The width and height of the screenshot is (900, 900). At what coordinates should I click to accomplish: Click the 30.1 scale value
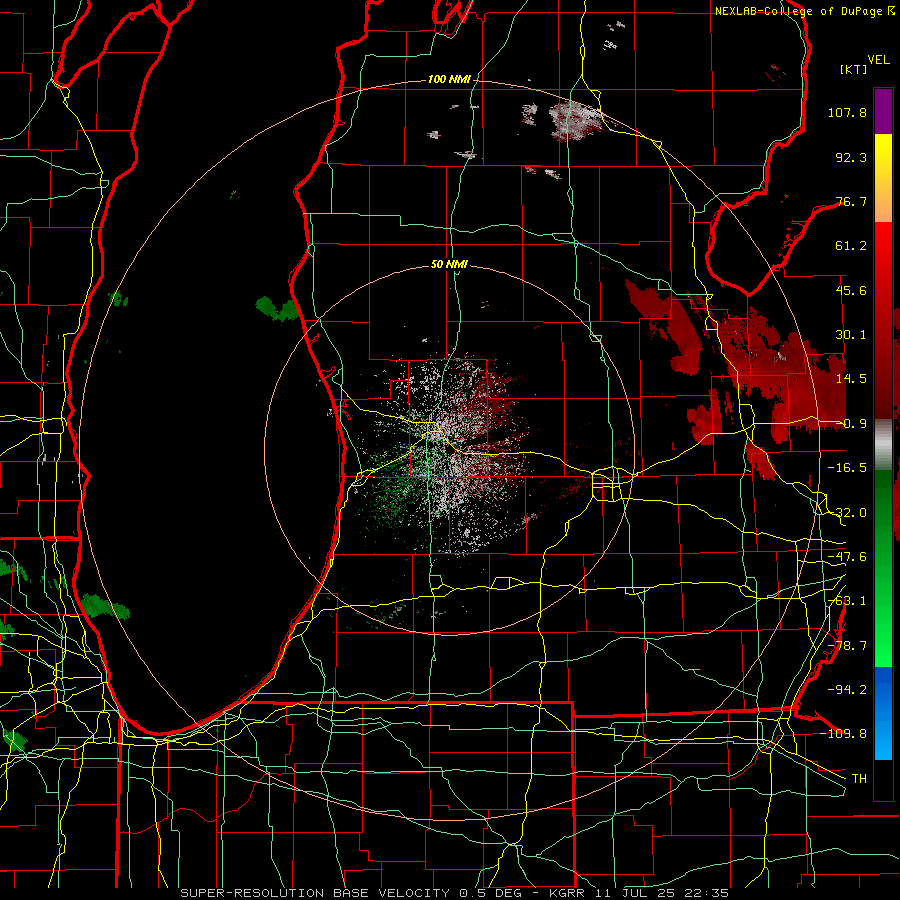[851, 335]
